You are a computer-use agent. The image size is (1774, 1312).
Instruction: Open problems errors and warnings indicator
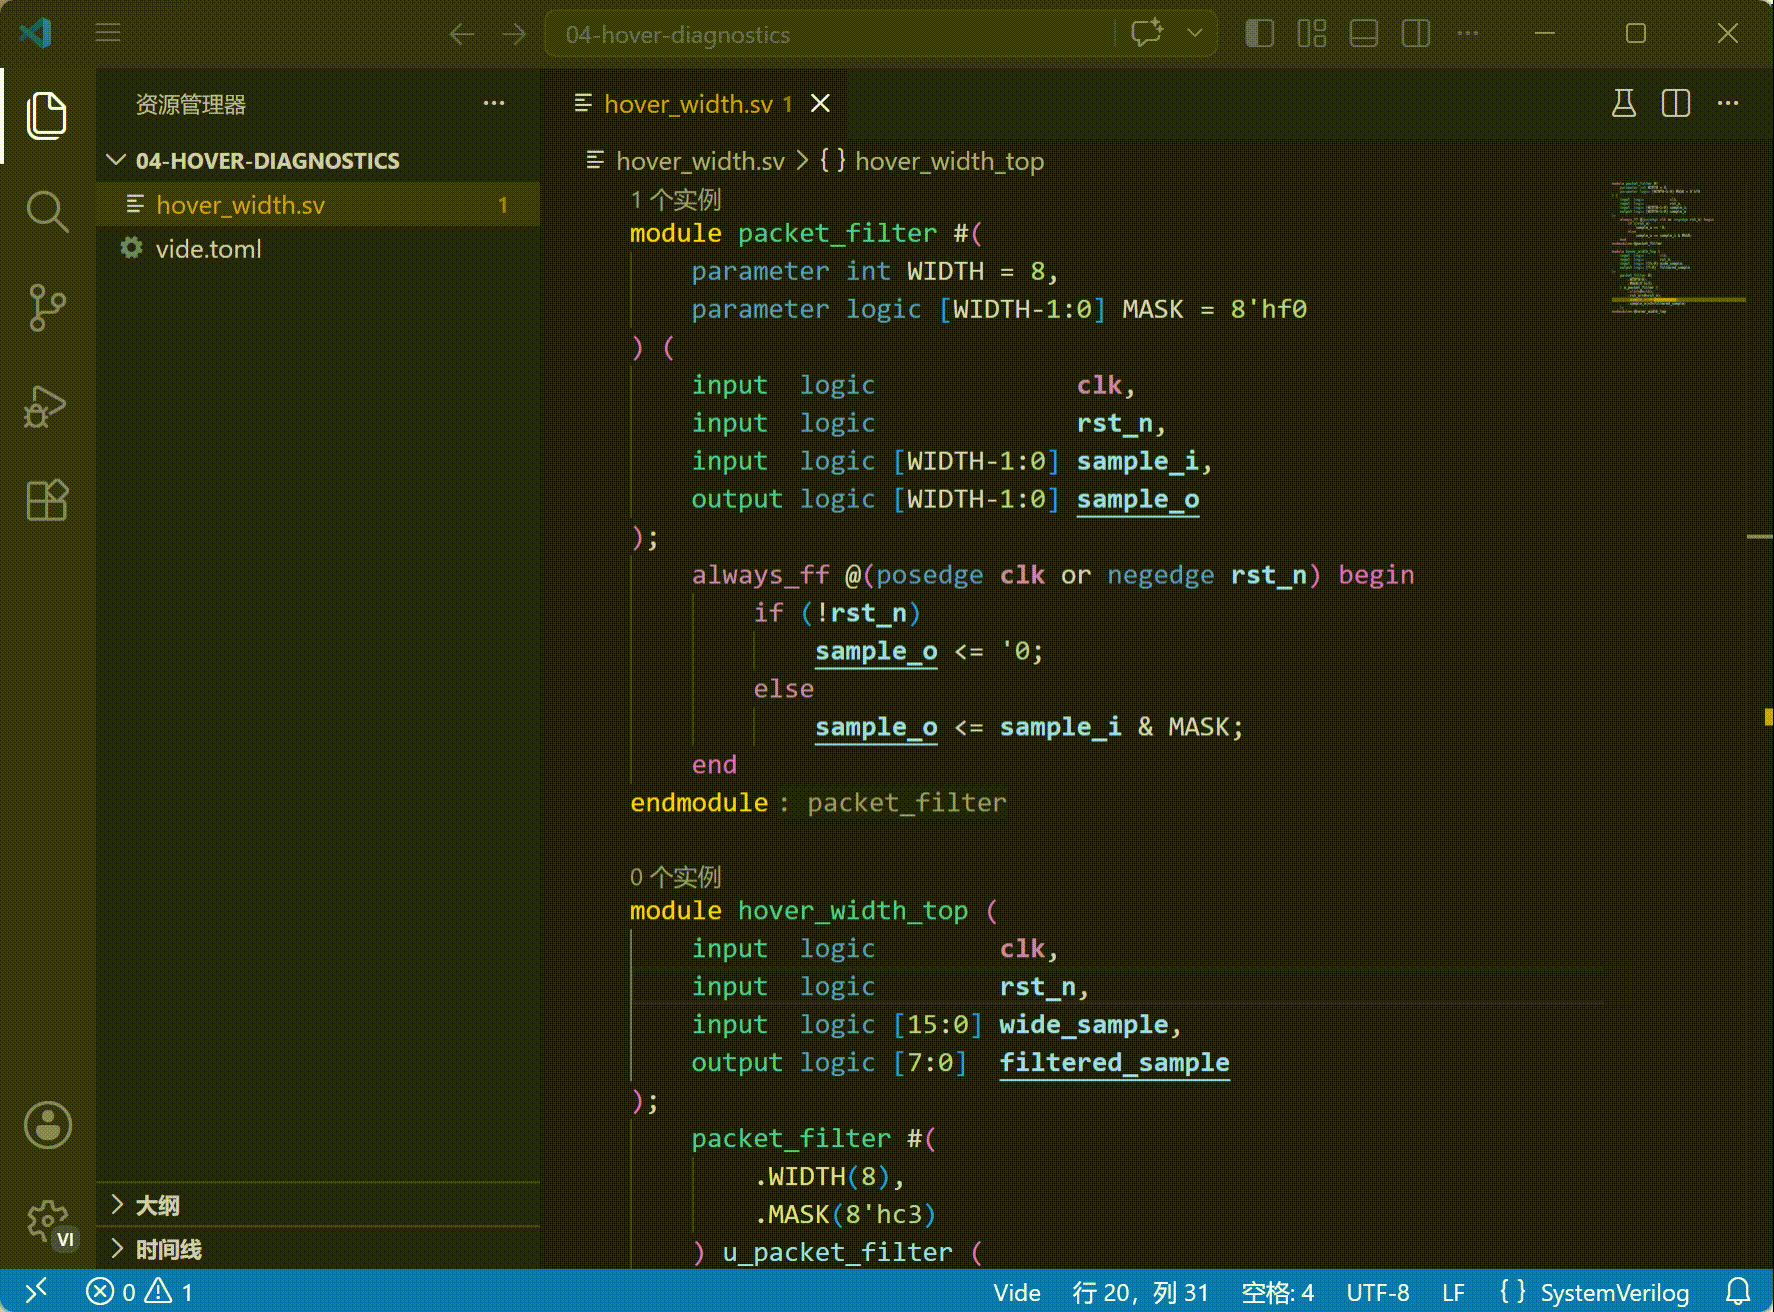[x=139, y=1292]
